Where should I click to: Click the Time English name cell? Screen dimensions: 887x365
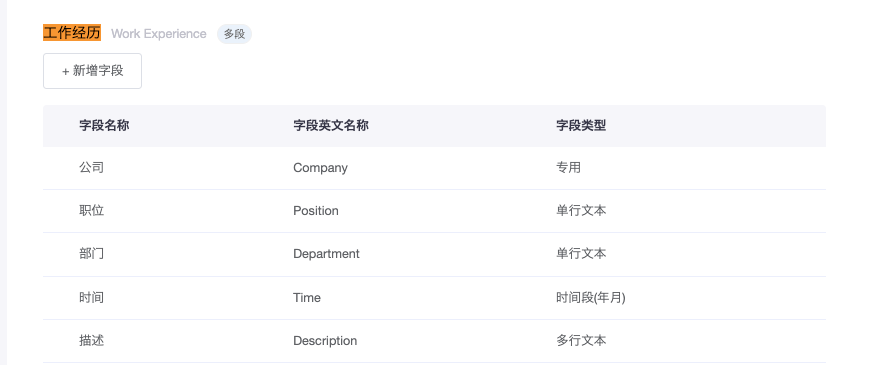pos(307,298)
